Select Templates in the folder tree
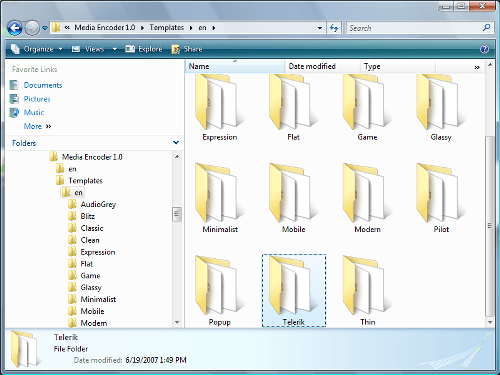 [x=86, y=181]
